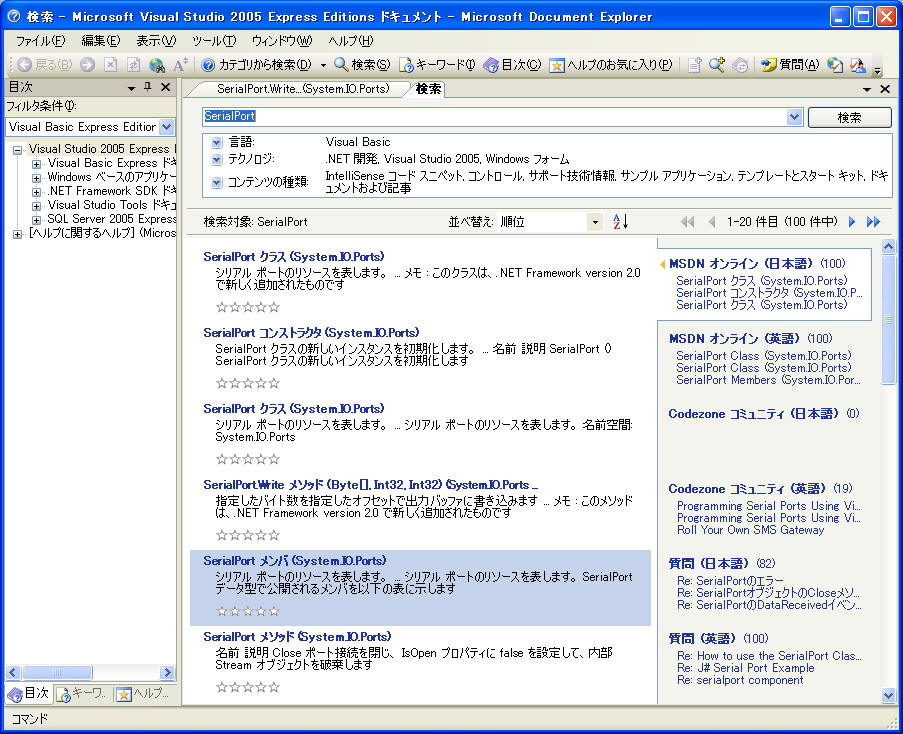This screenshot has height=734, width=903.
Task: Expand the Visual Studio Tools tree node
Action: [36, 206]
